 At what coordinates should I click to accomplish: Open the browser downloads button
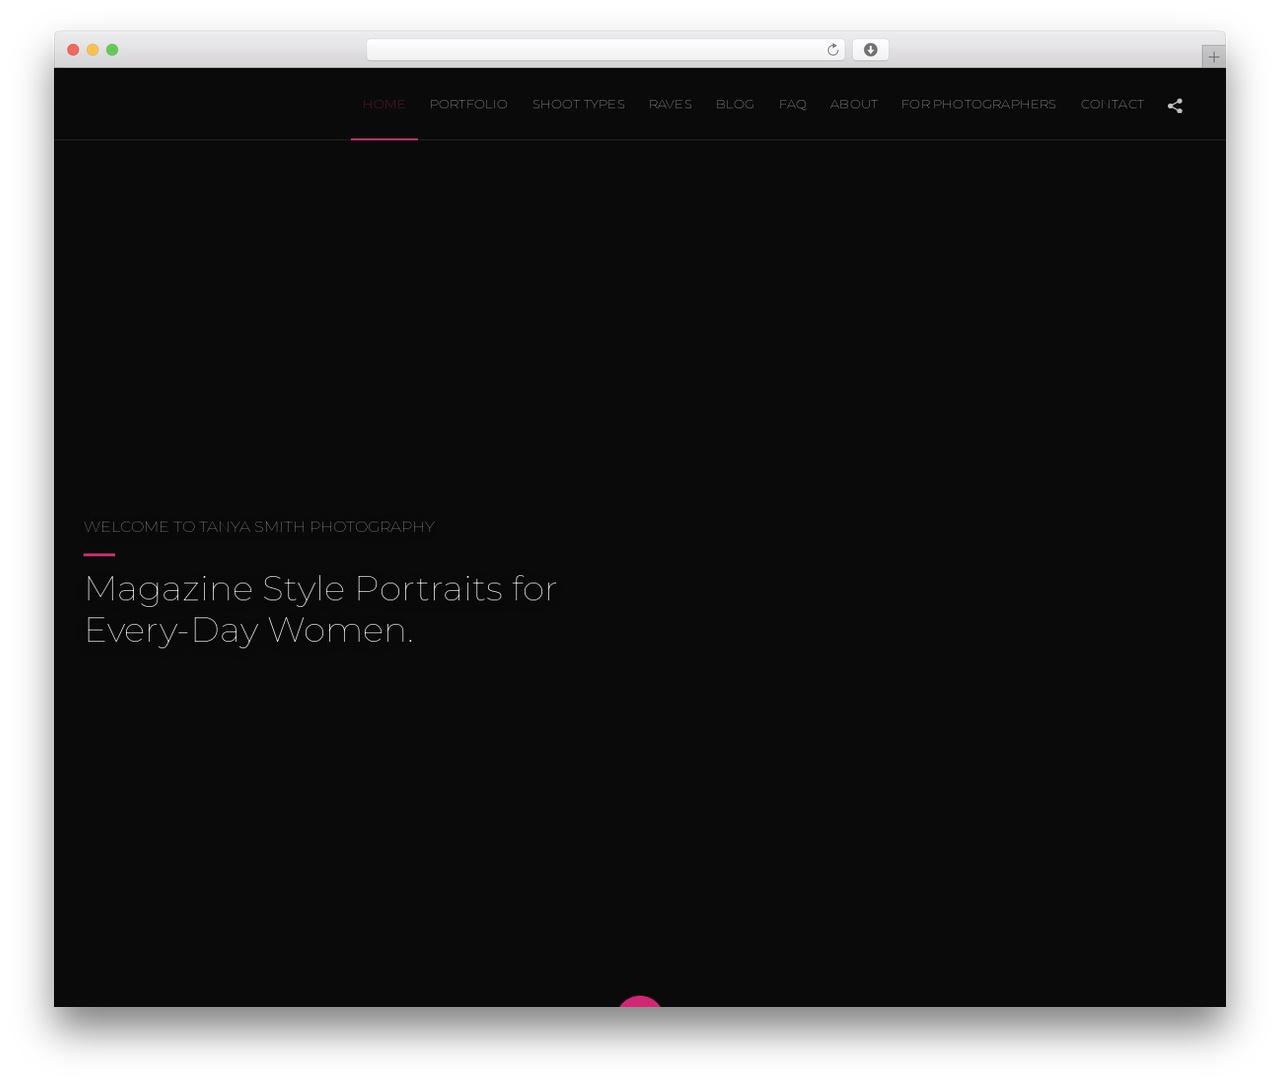pos(870,50)
